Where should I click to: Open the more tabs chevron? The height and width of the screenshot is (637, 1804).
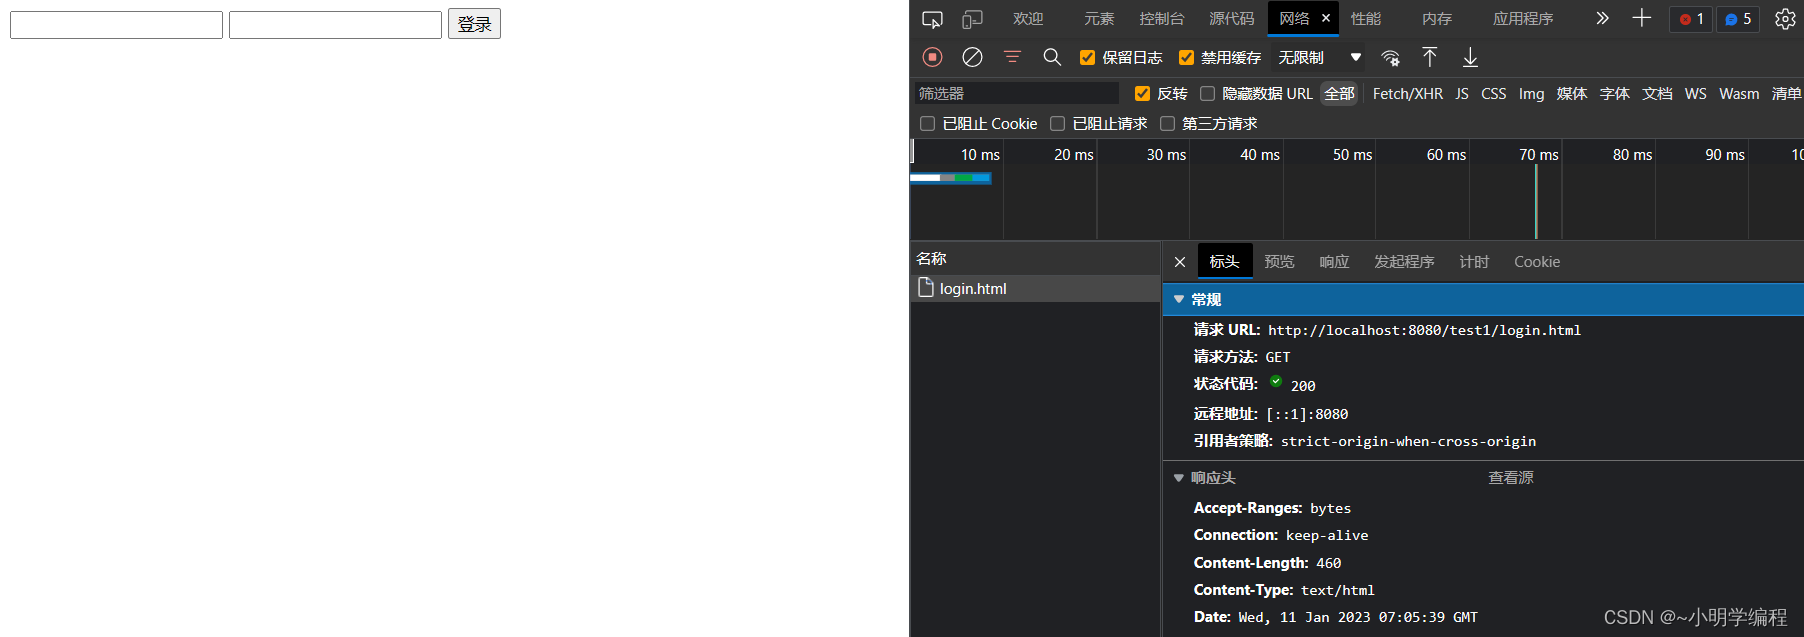tap(1602, 18)
